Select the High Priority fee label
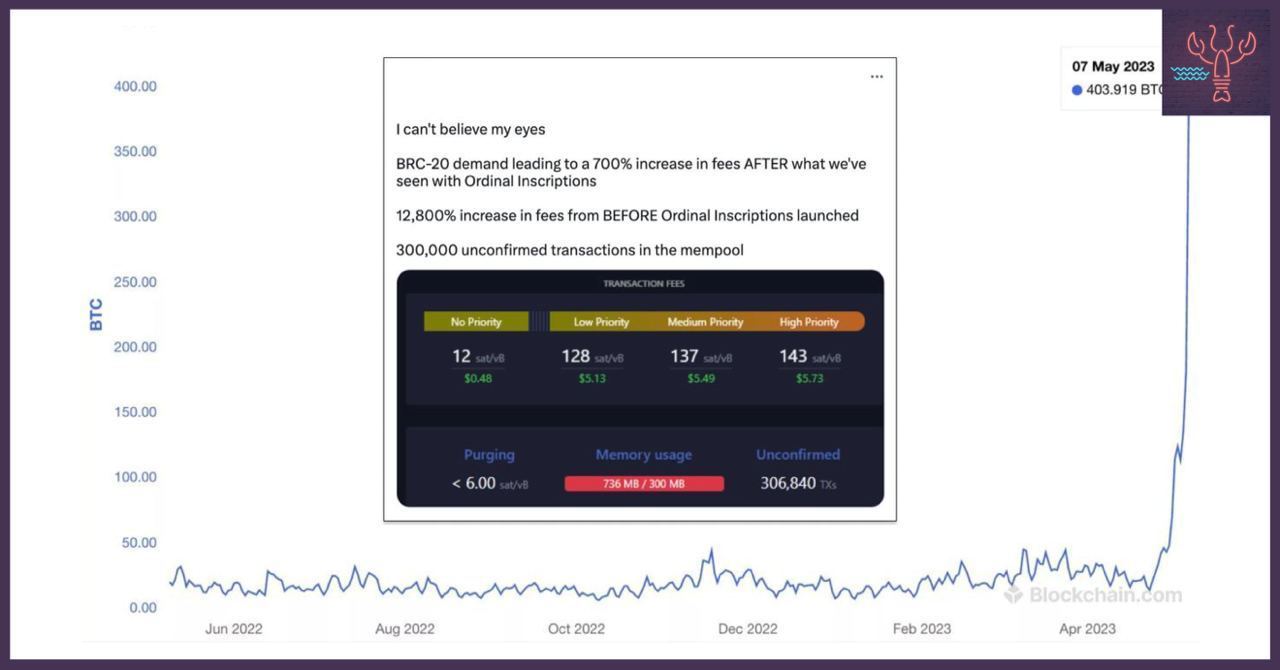 (x=810, y=322)
